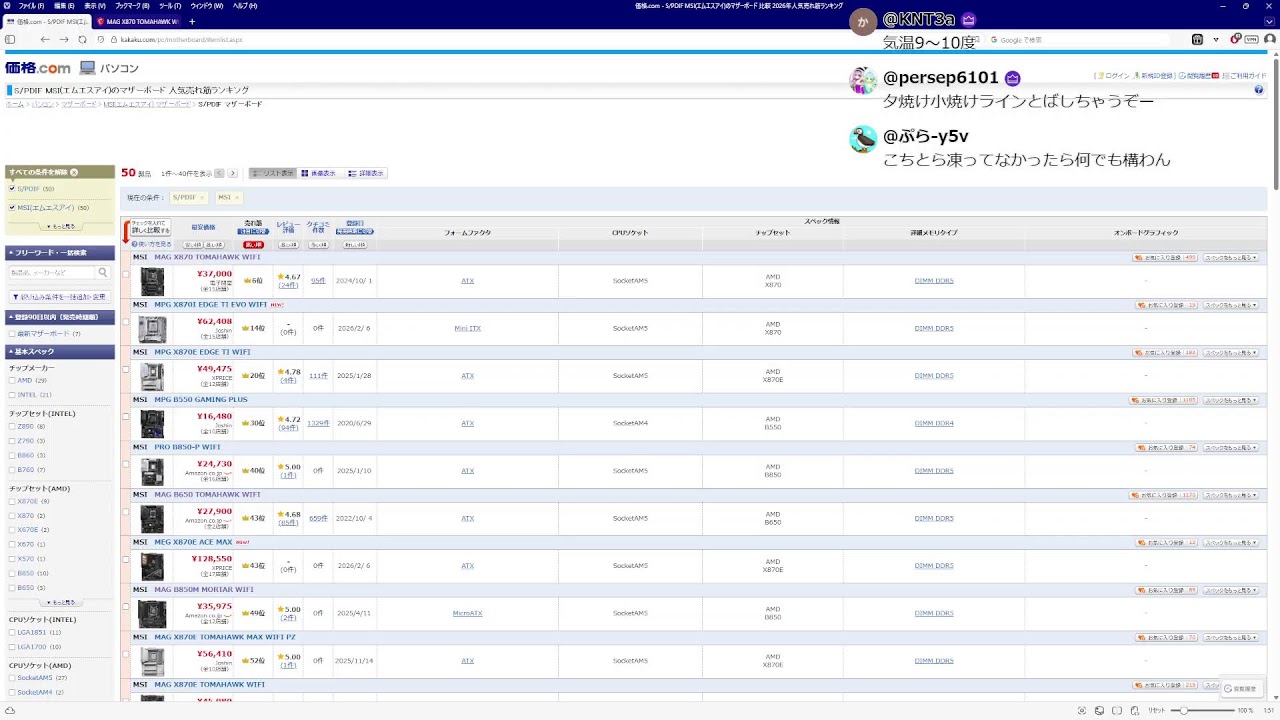Open PRO B850-P WIFI product link
This screenshot has width=1280, height=720.
pyautogui.click(x=187, y=447)
